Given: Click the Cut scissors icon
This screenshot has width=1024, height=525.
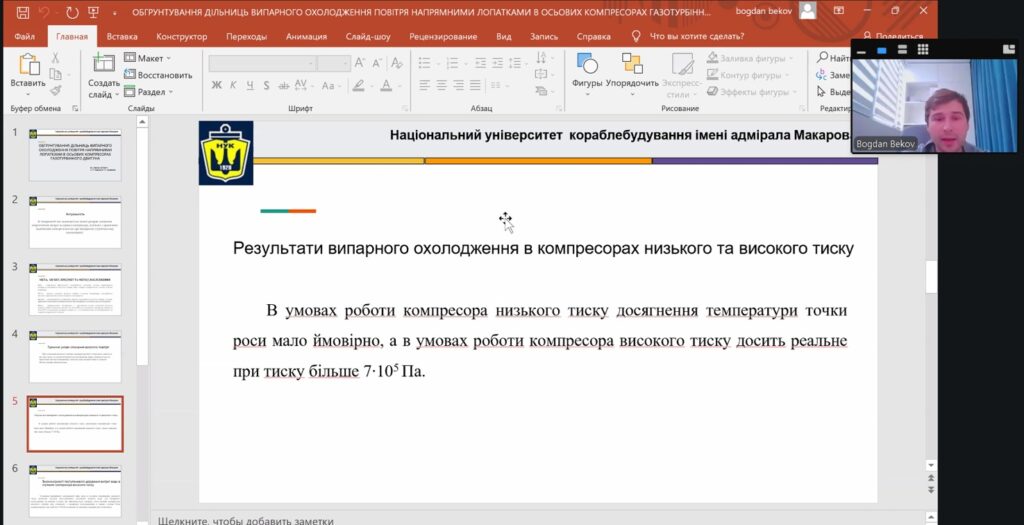Looking at the screenshot, I should click(56, 58).
